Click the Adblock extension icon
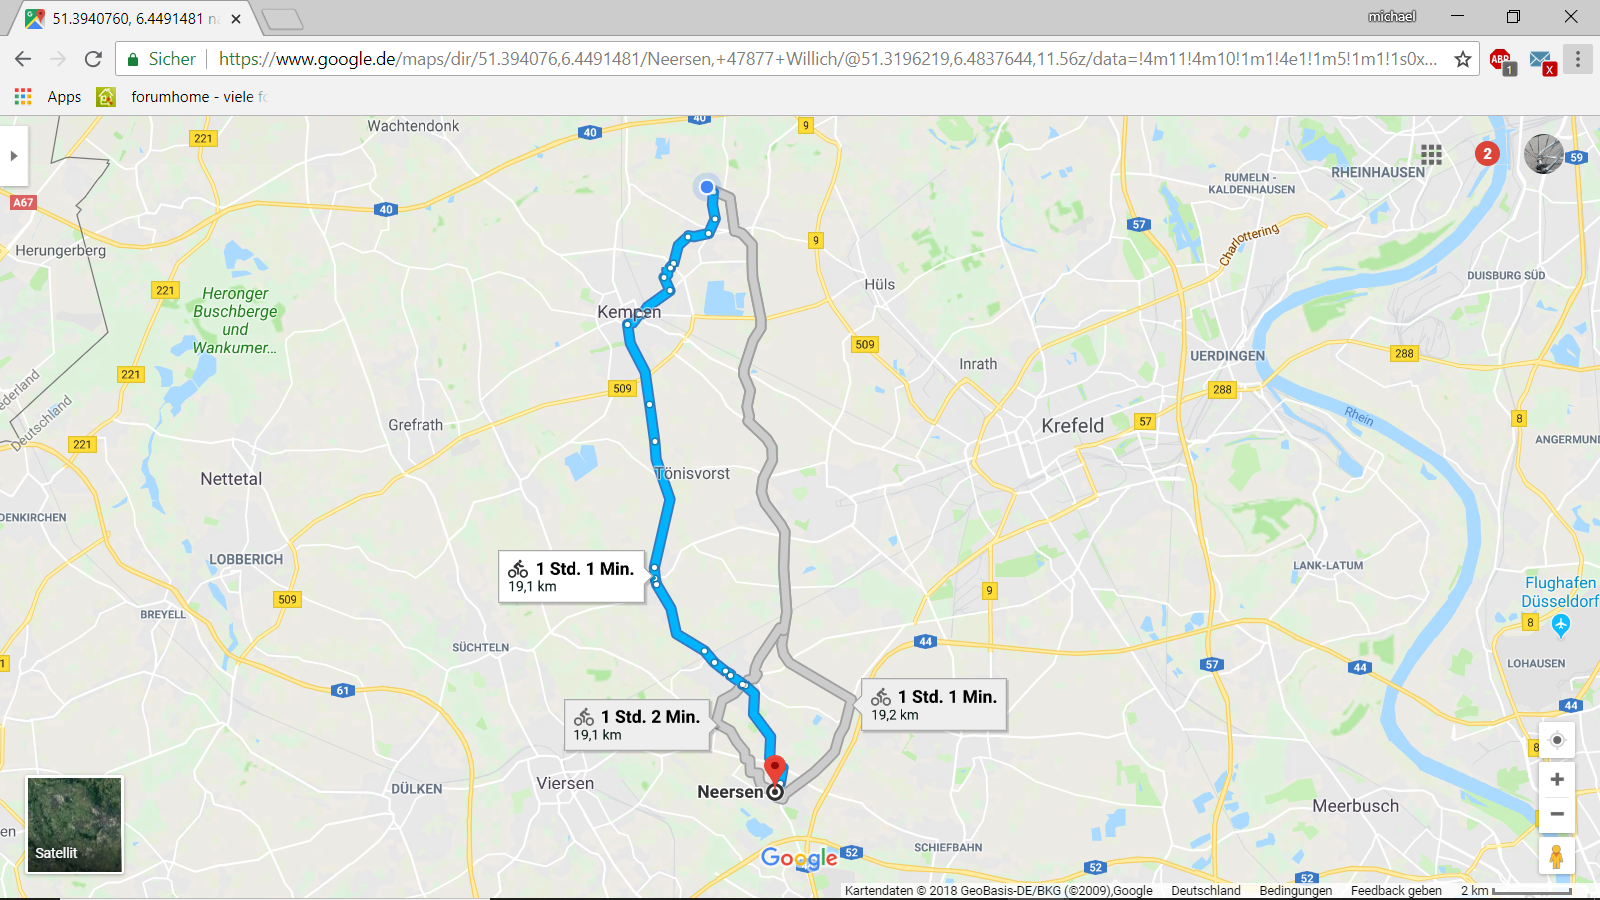Image resolution: width=1600 pixels, height=900 pixels. (x=1502, y=60)
